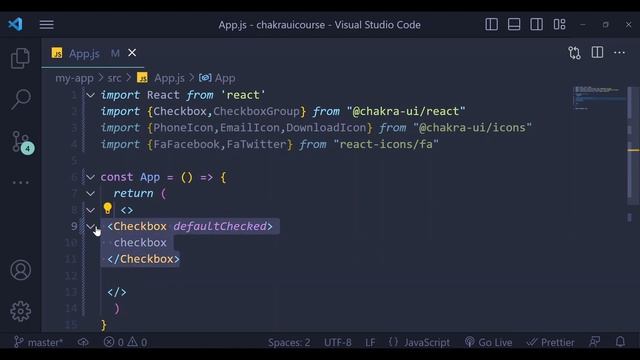Select the App.js editor tab
Viewport: 640px width, 360px height.
click(x=93, y=53)
